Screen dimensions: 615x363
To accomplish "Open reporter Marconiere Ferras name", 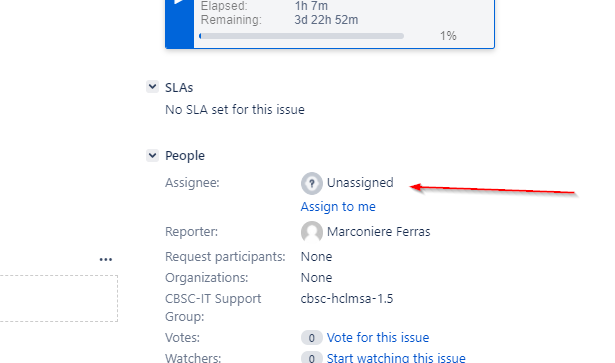I will coord(378,232).
